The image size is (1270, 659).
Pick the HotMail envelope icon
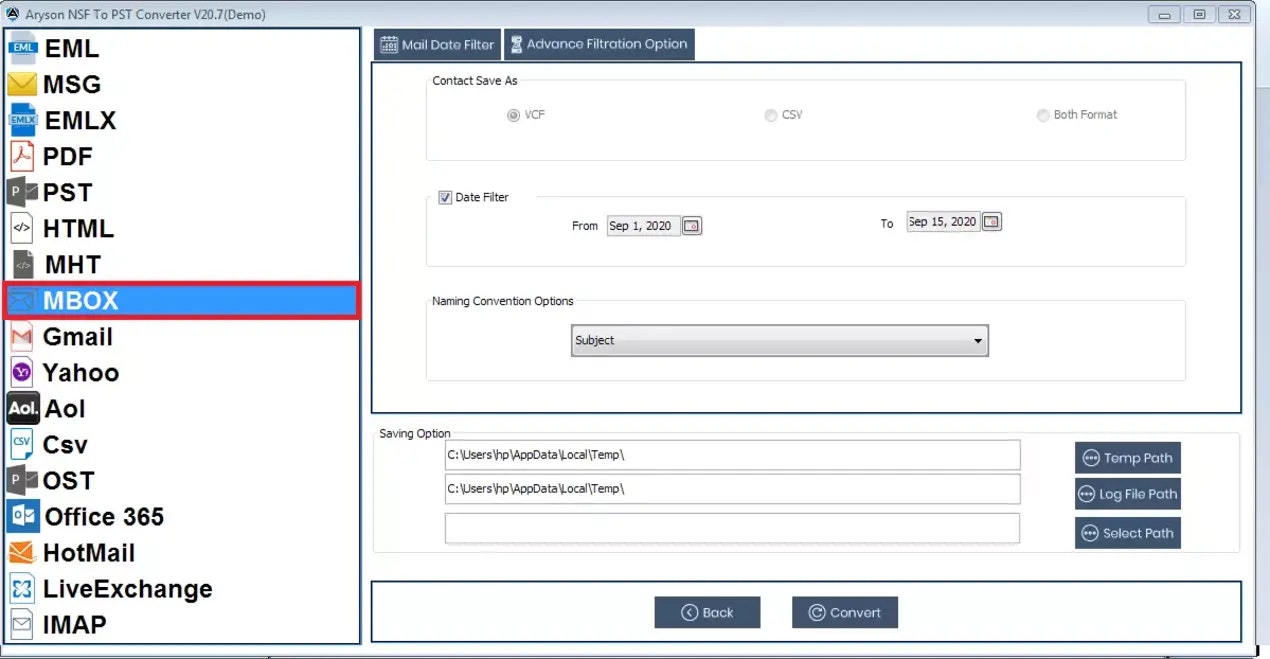pyautogui.click(x=22, y=552)
